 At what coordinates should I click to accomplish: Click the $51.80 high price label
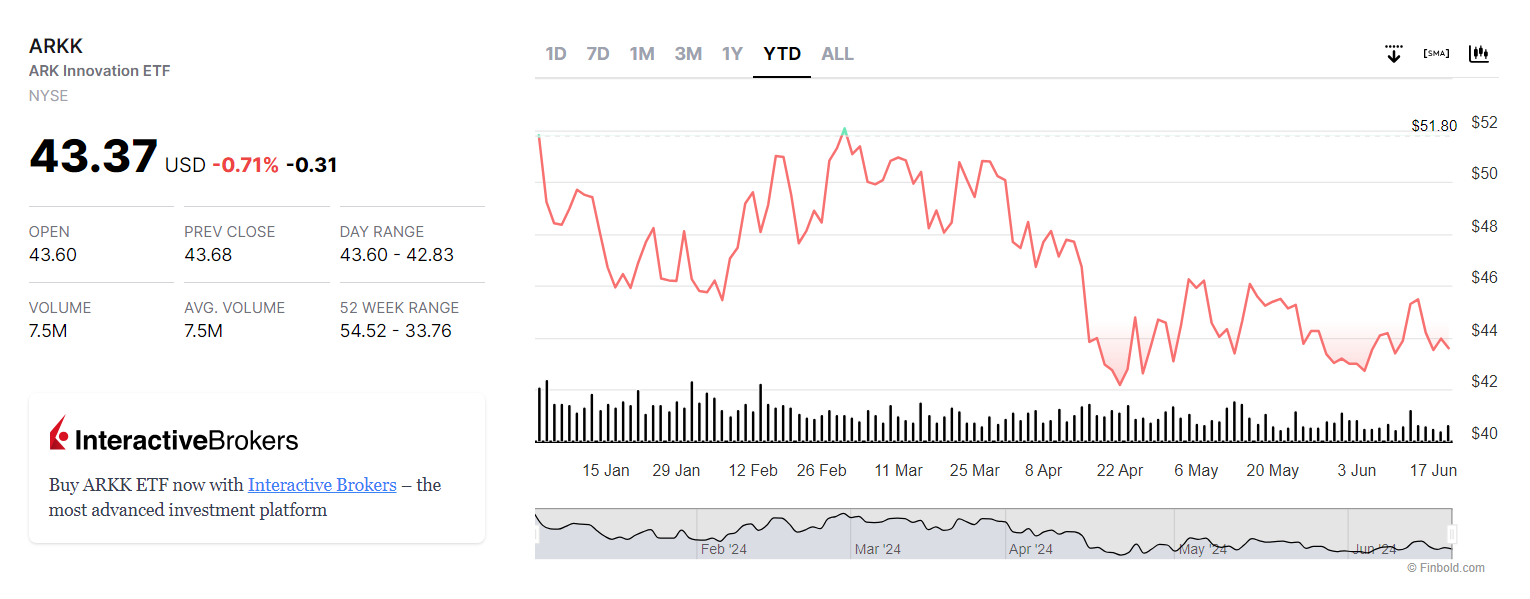point(1434,126)
